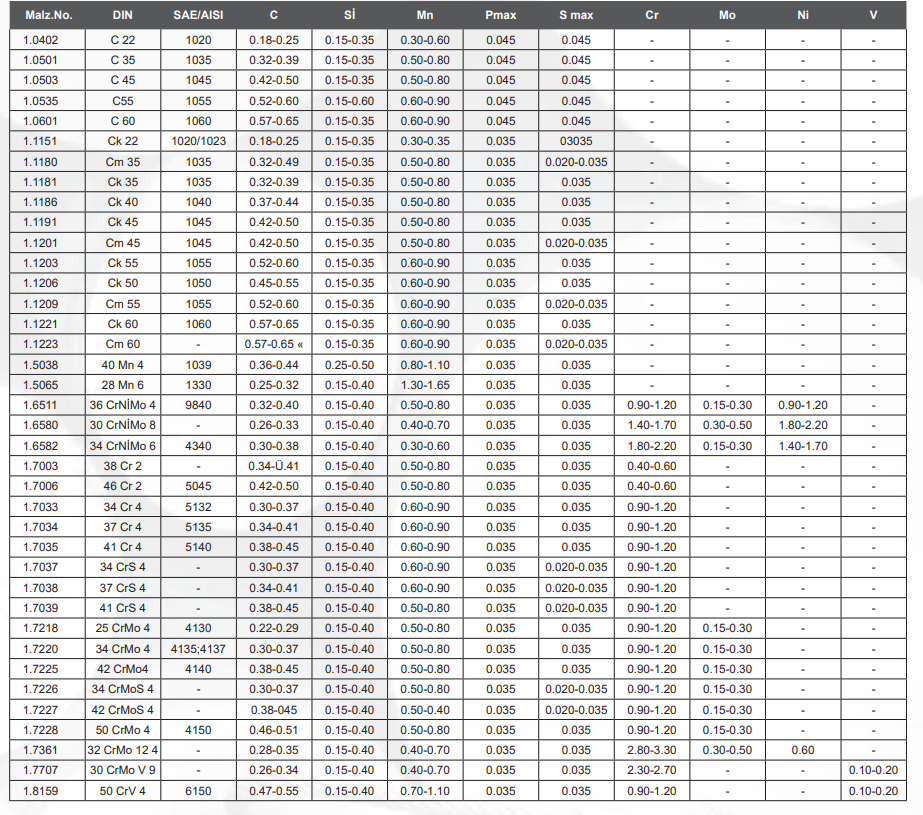The width and height of the screenshot is (923, 815).
Task: Click the S max column header
Action: pyautogui.click(x=575, y=17)
